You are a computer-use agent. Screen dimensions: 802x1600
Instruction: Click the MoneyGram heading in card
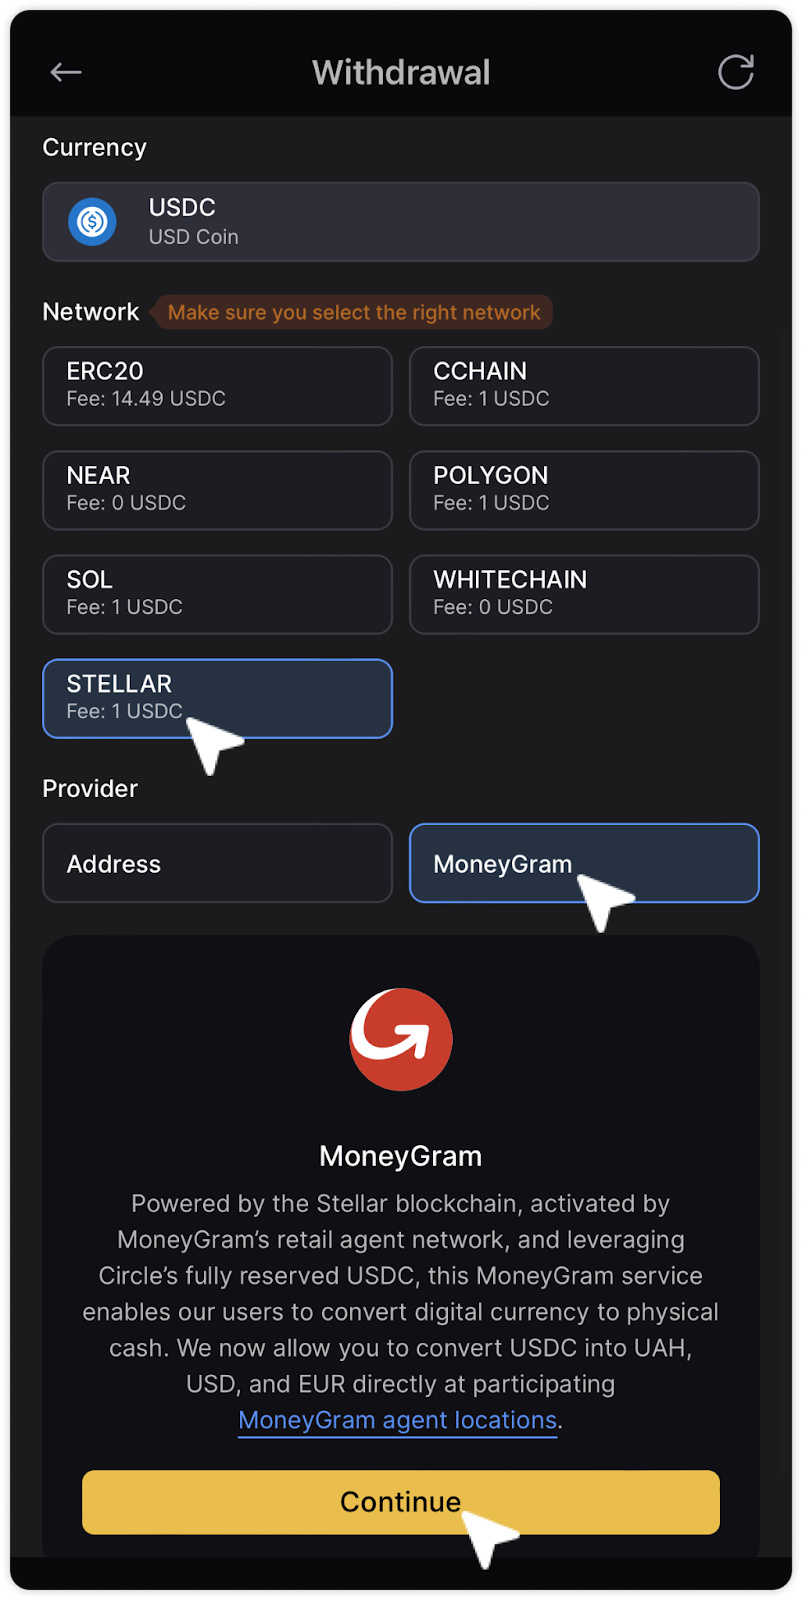click(401, 1156)
